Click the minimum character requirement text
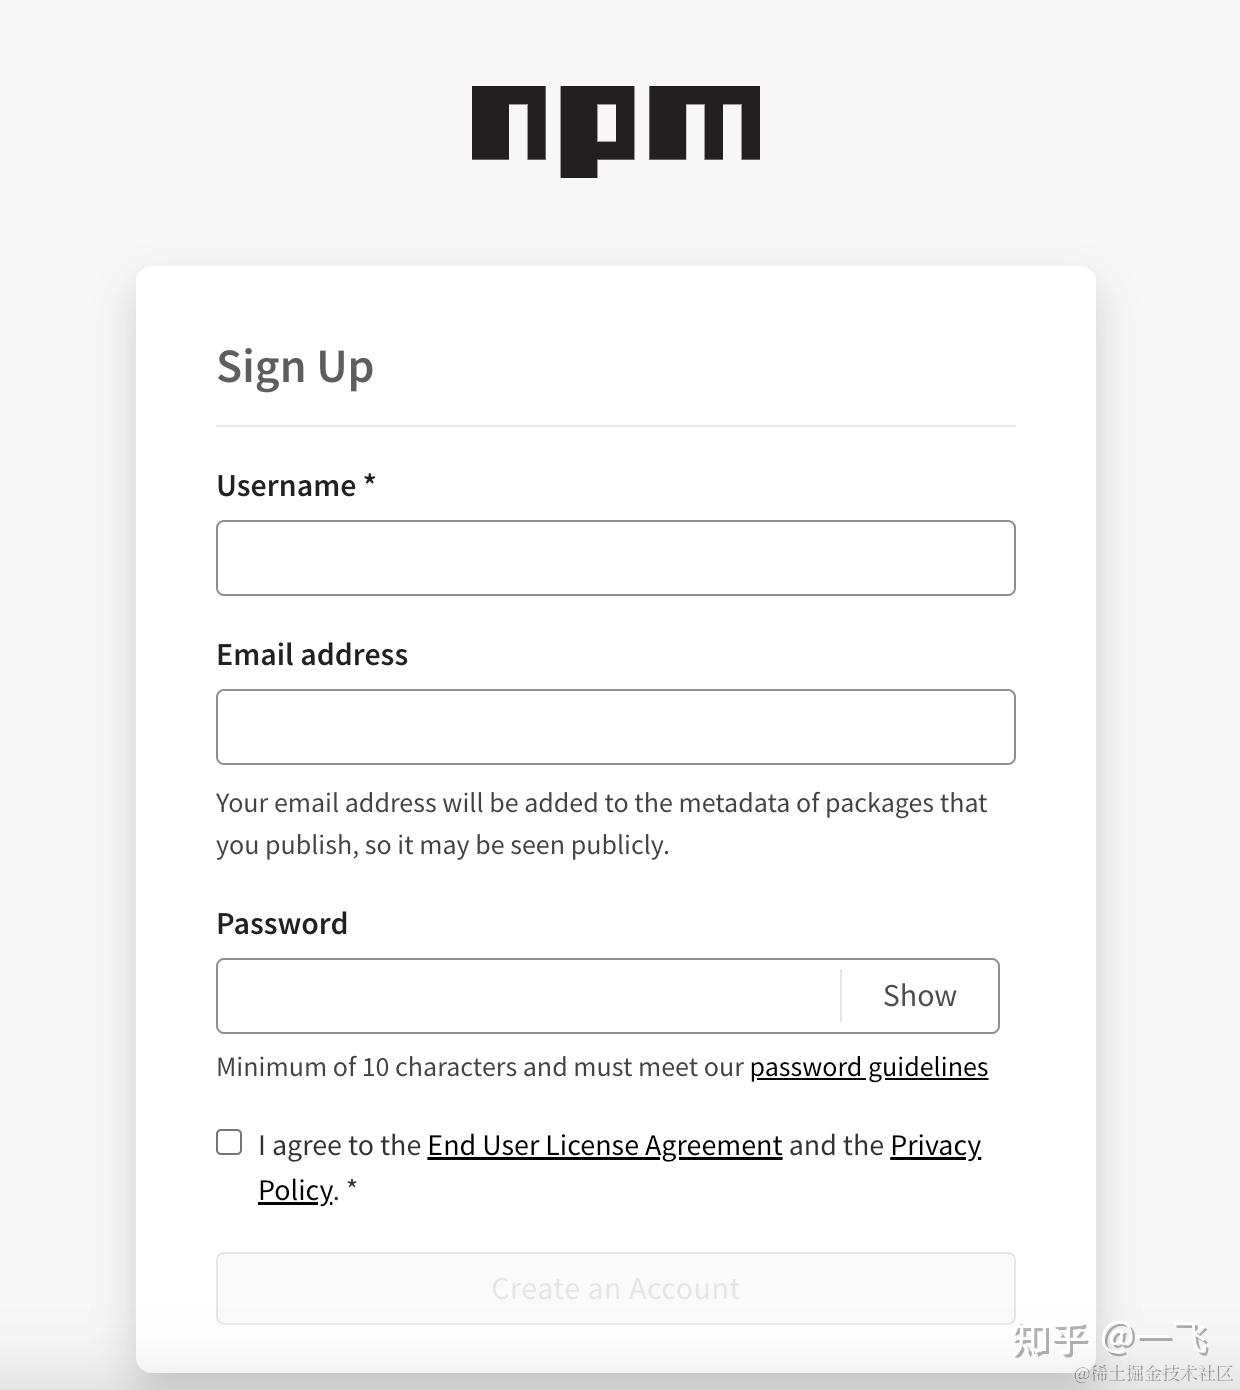Viewport: 1240px width, 1390px height. coord(480,1067)
